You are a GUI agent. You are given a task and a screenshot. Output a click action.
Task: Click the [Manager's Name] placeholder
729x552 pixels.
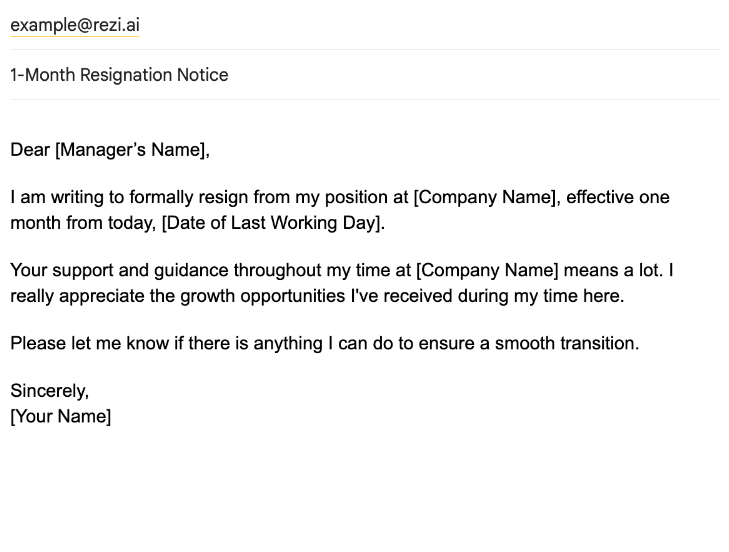click(132, 150)
